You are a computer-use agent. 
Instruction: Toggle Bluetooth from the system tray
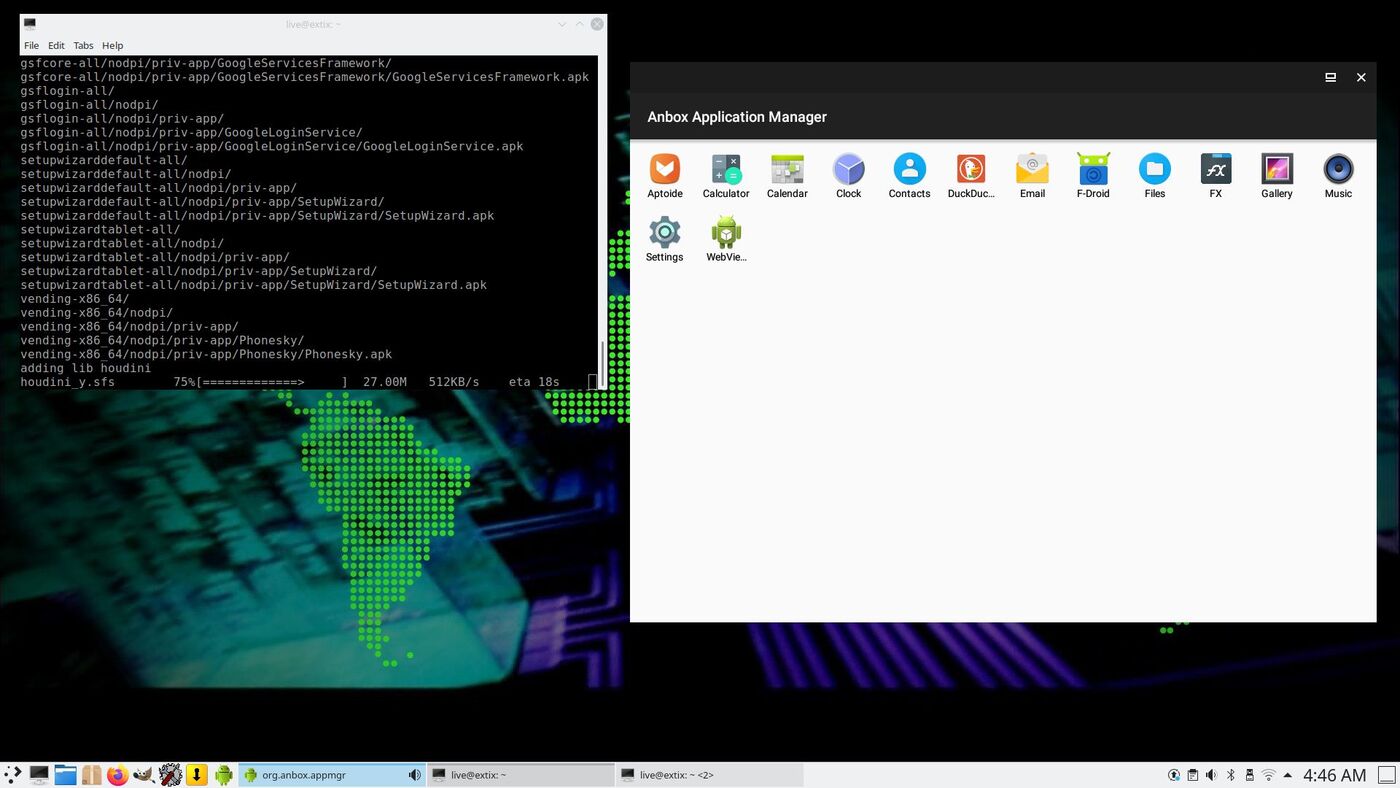coord(1231,775)
